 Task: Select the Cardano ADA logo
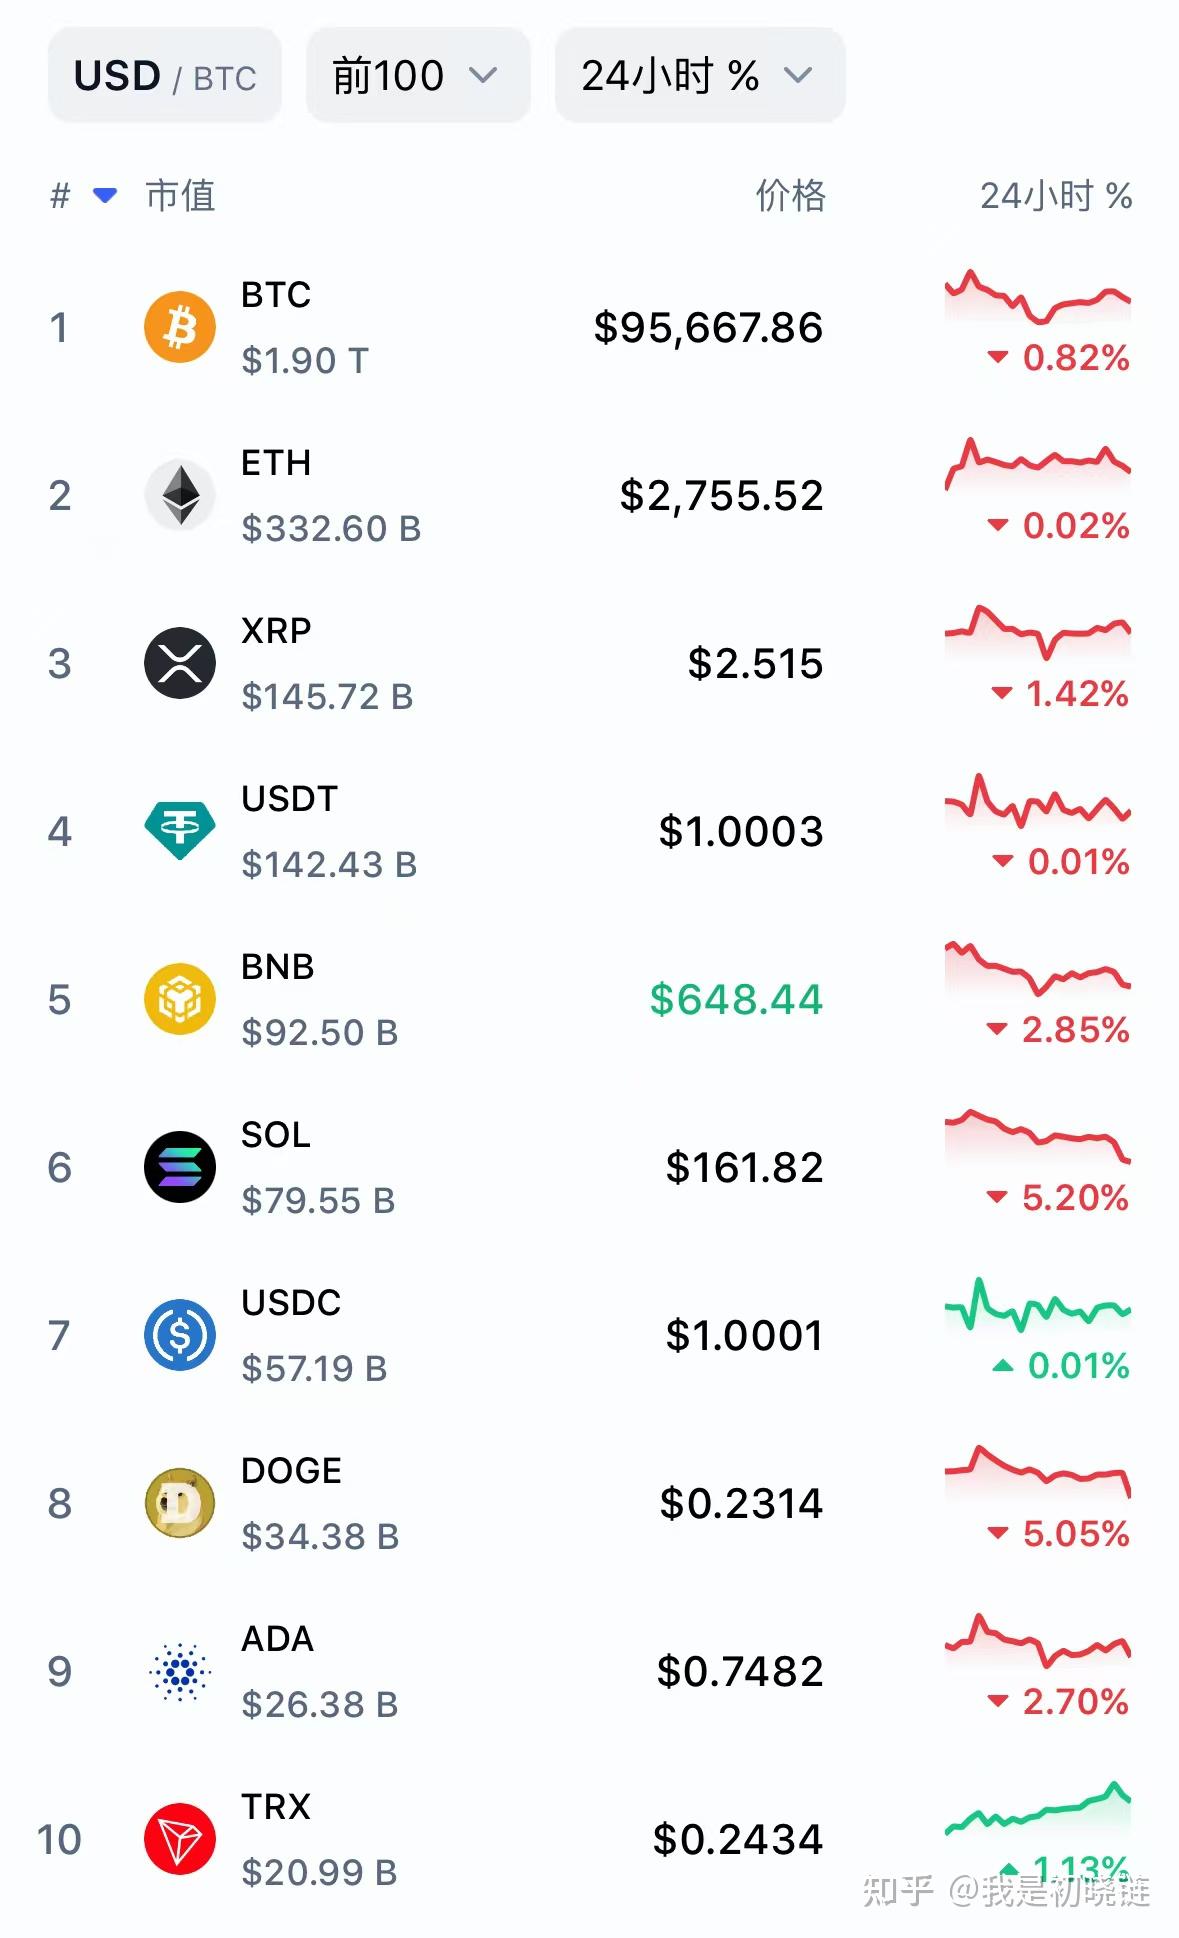(x=180, y=1671)
